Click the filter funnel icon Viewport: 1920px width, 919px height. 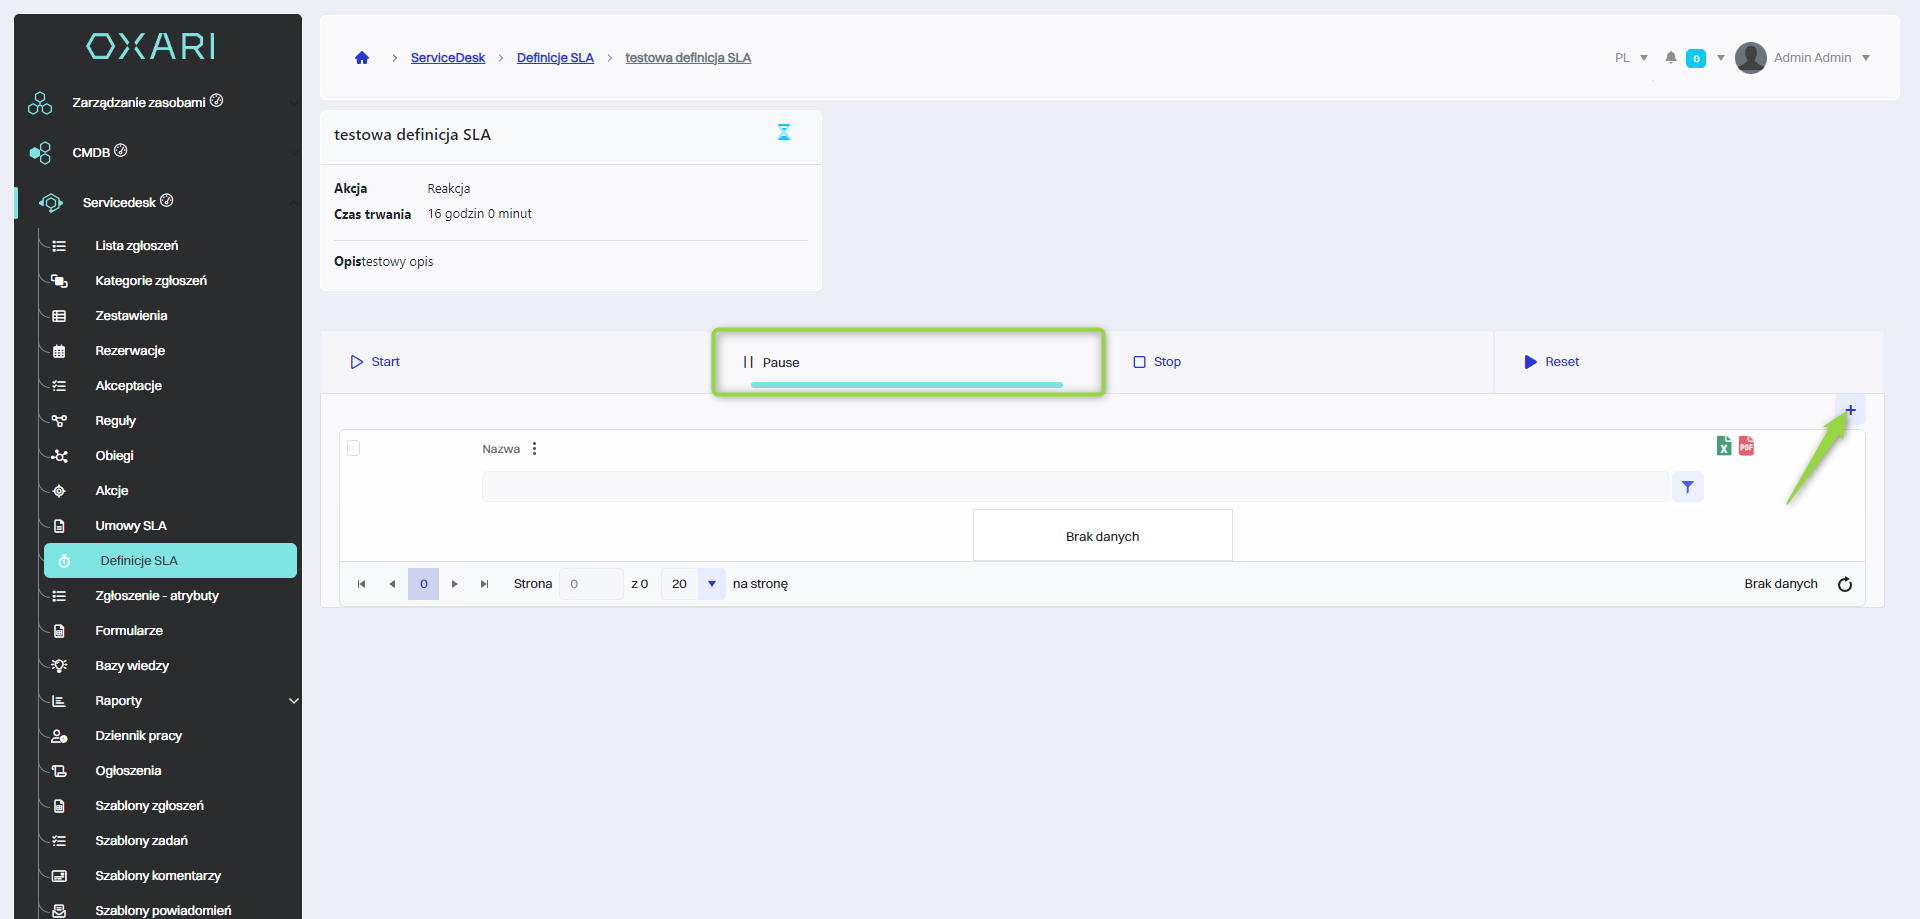click(x=1687, y=487)
